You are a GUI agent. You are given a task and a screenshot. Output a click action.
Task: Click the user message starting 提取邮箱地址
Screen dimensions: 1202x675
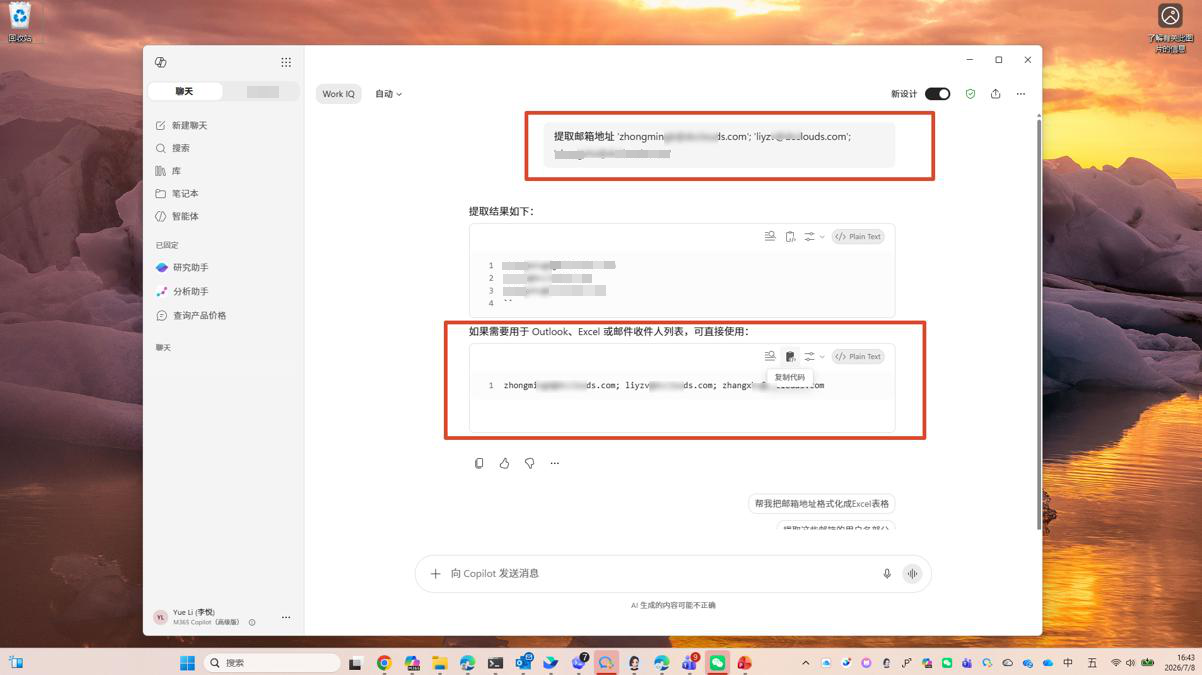[719, 145]
